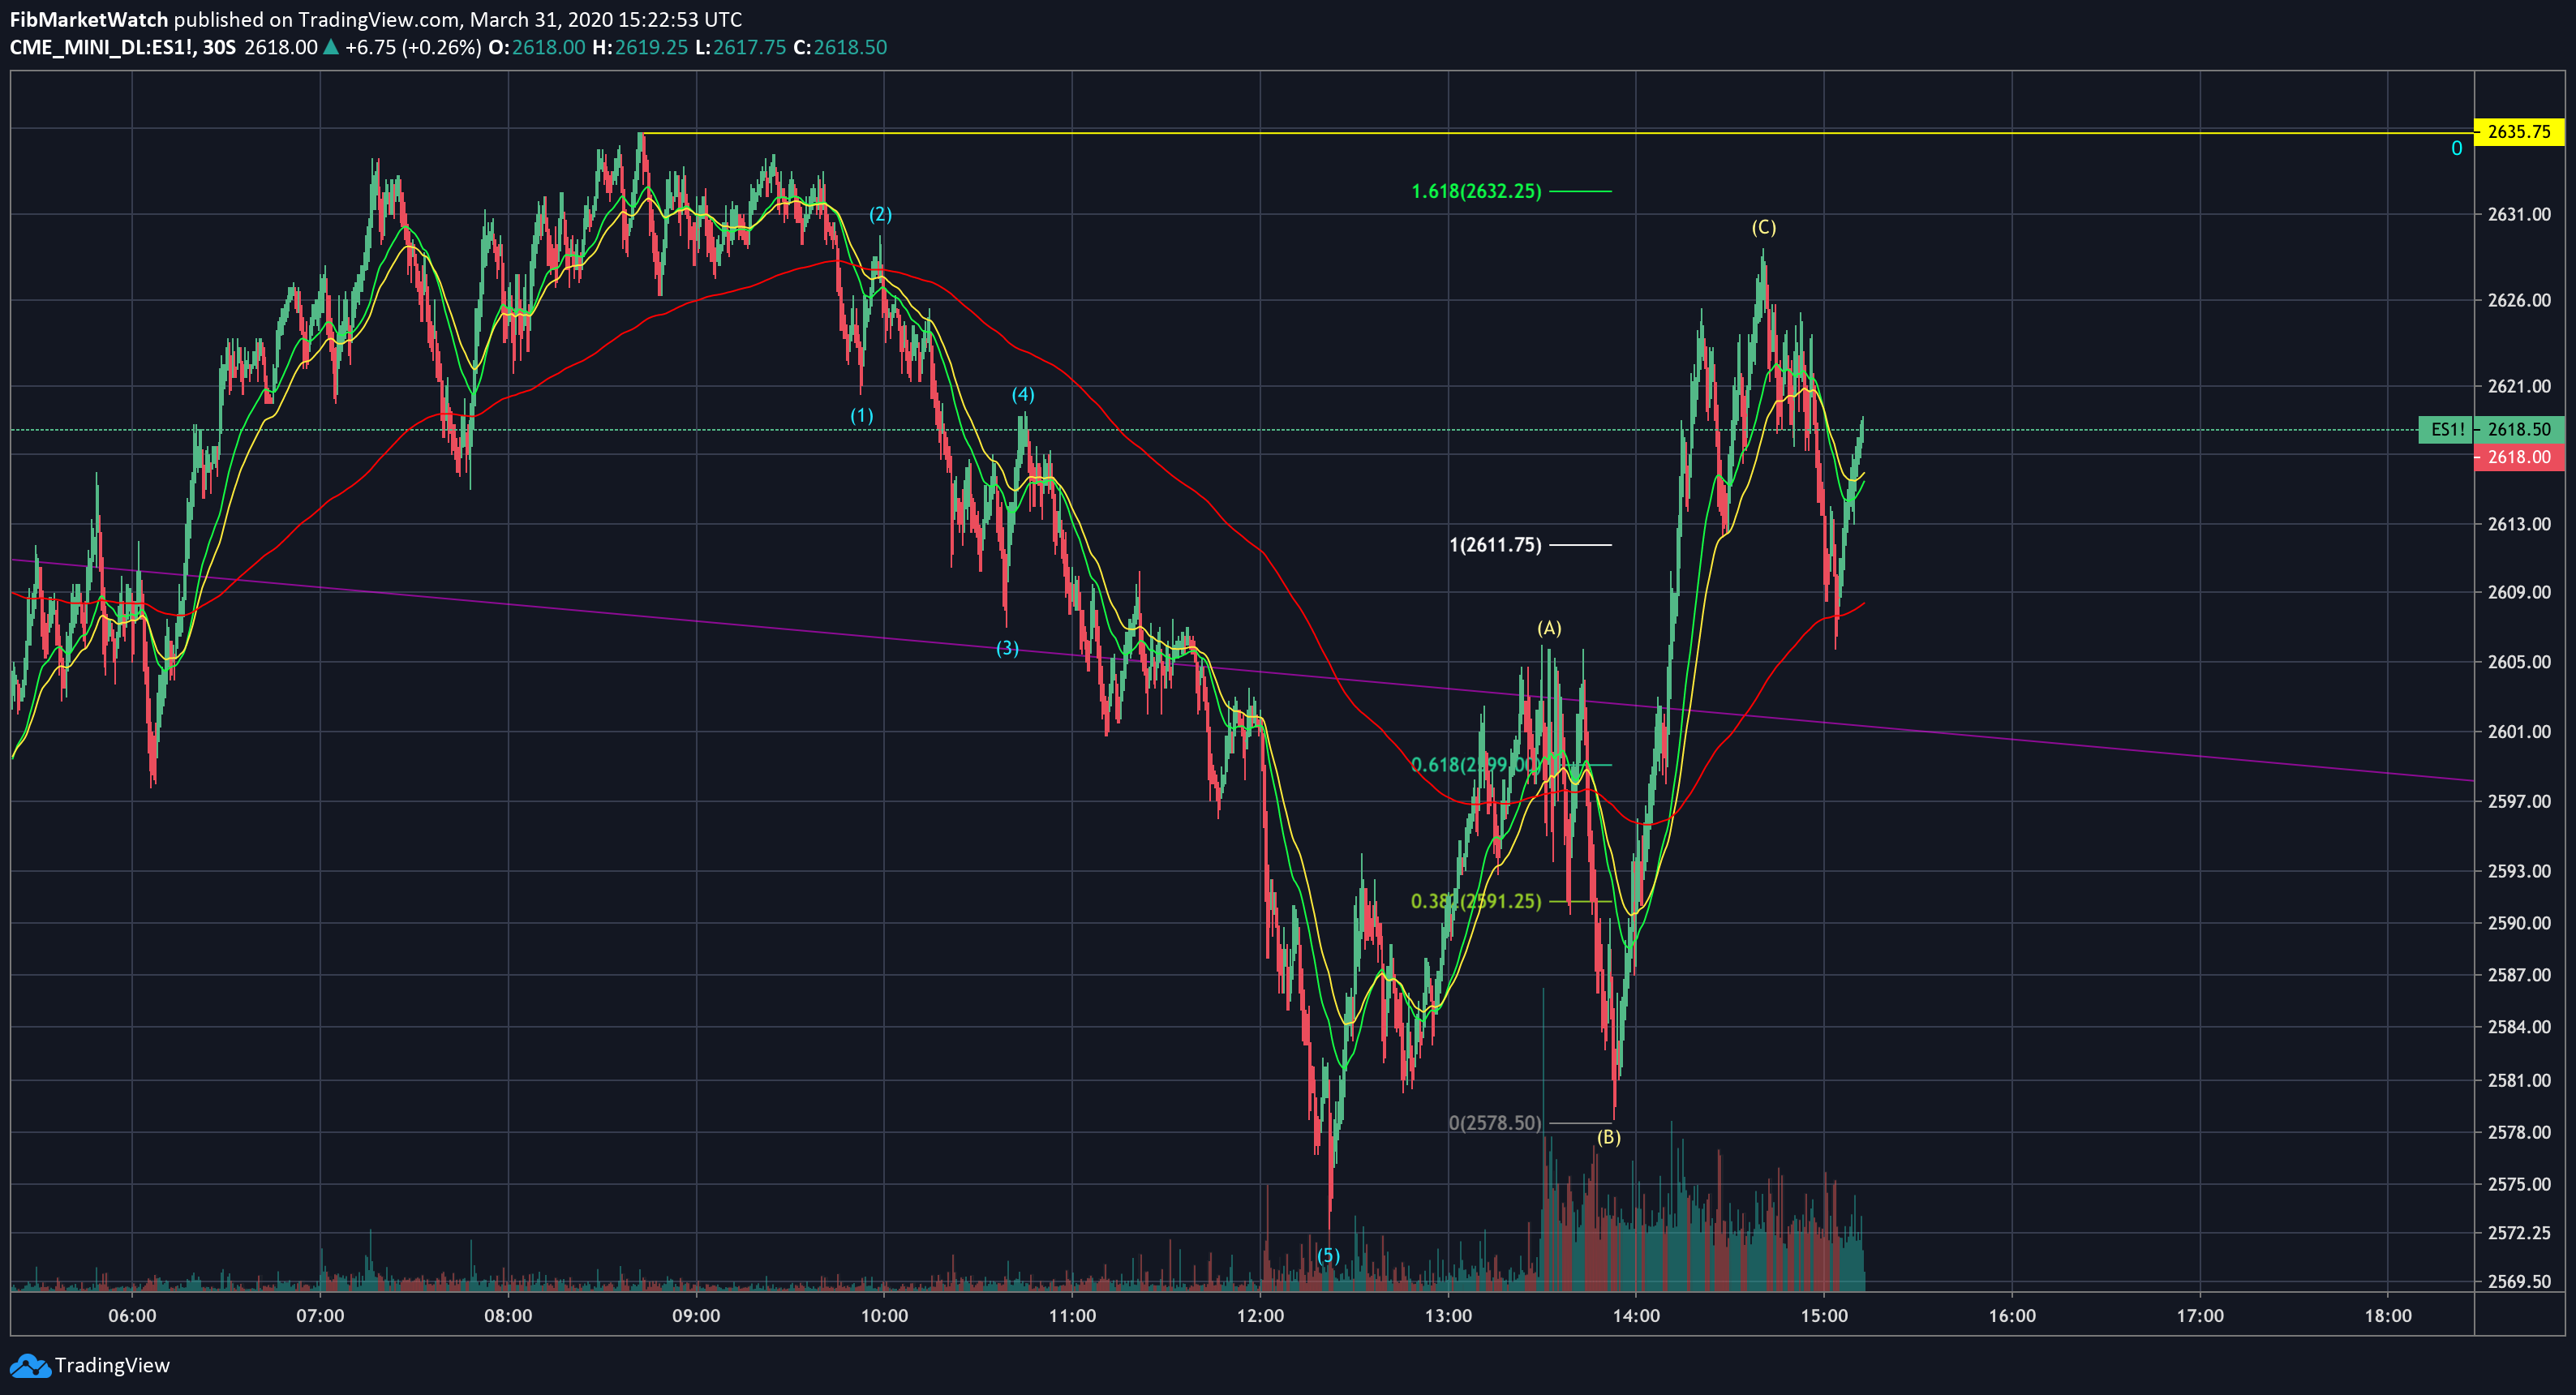This screenshot has width=2576, height=1395.
Task: Click the O:2618.00 open value
Action: click(537, 47)
